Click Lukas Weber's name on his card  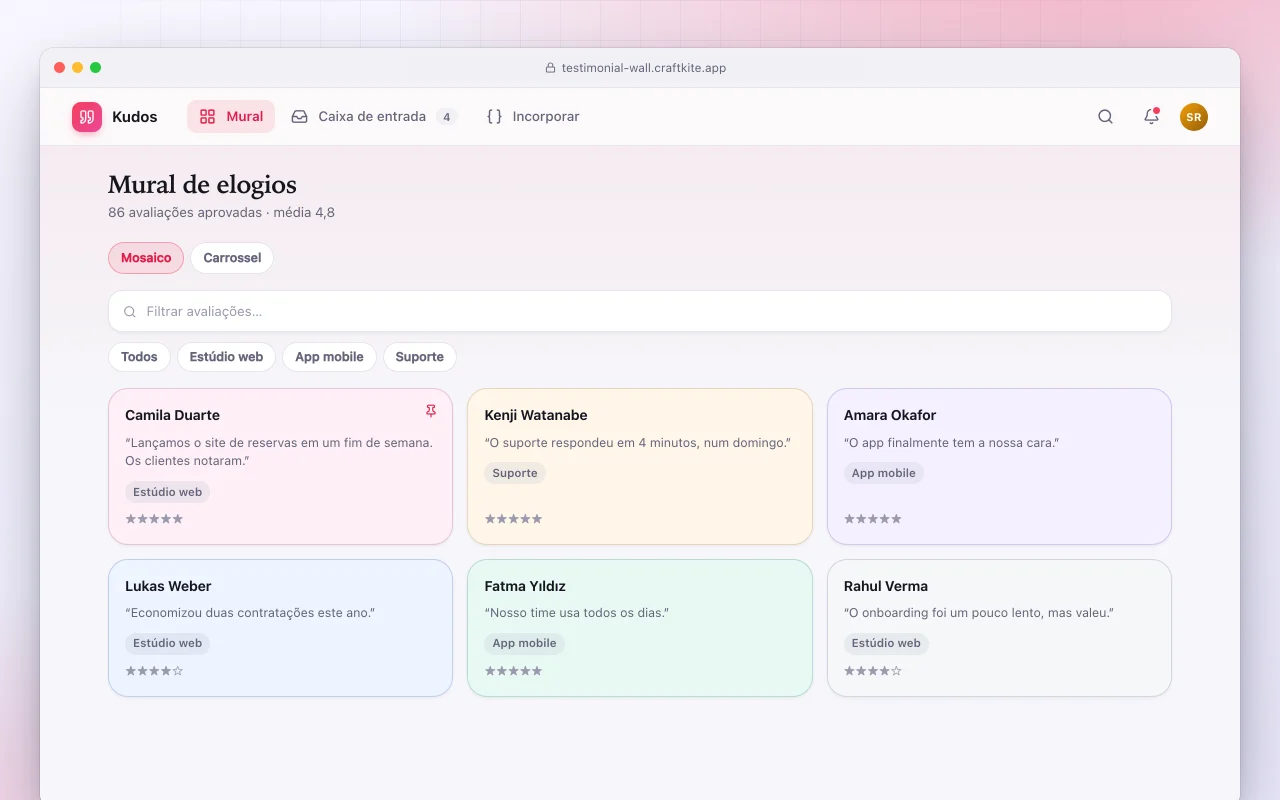tap(168, 586)
